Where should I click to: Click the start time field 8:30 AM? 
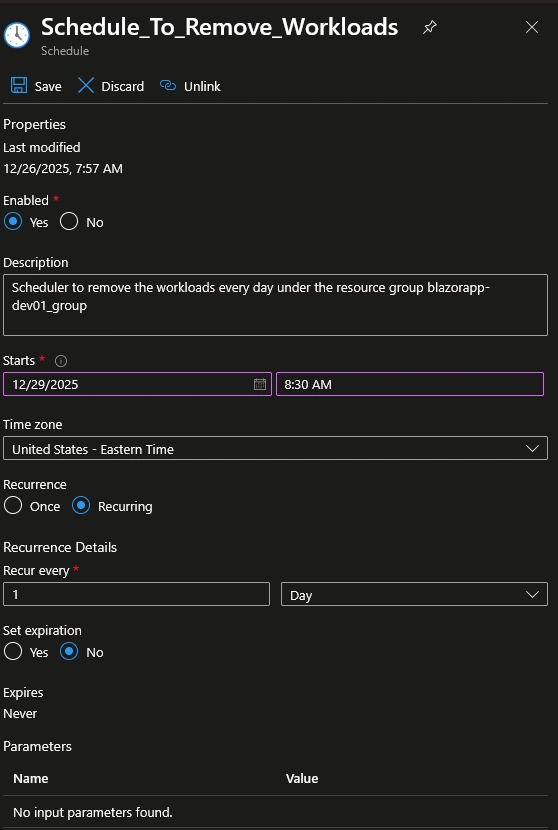[410, 384]
